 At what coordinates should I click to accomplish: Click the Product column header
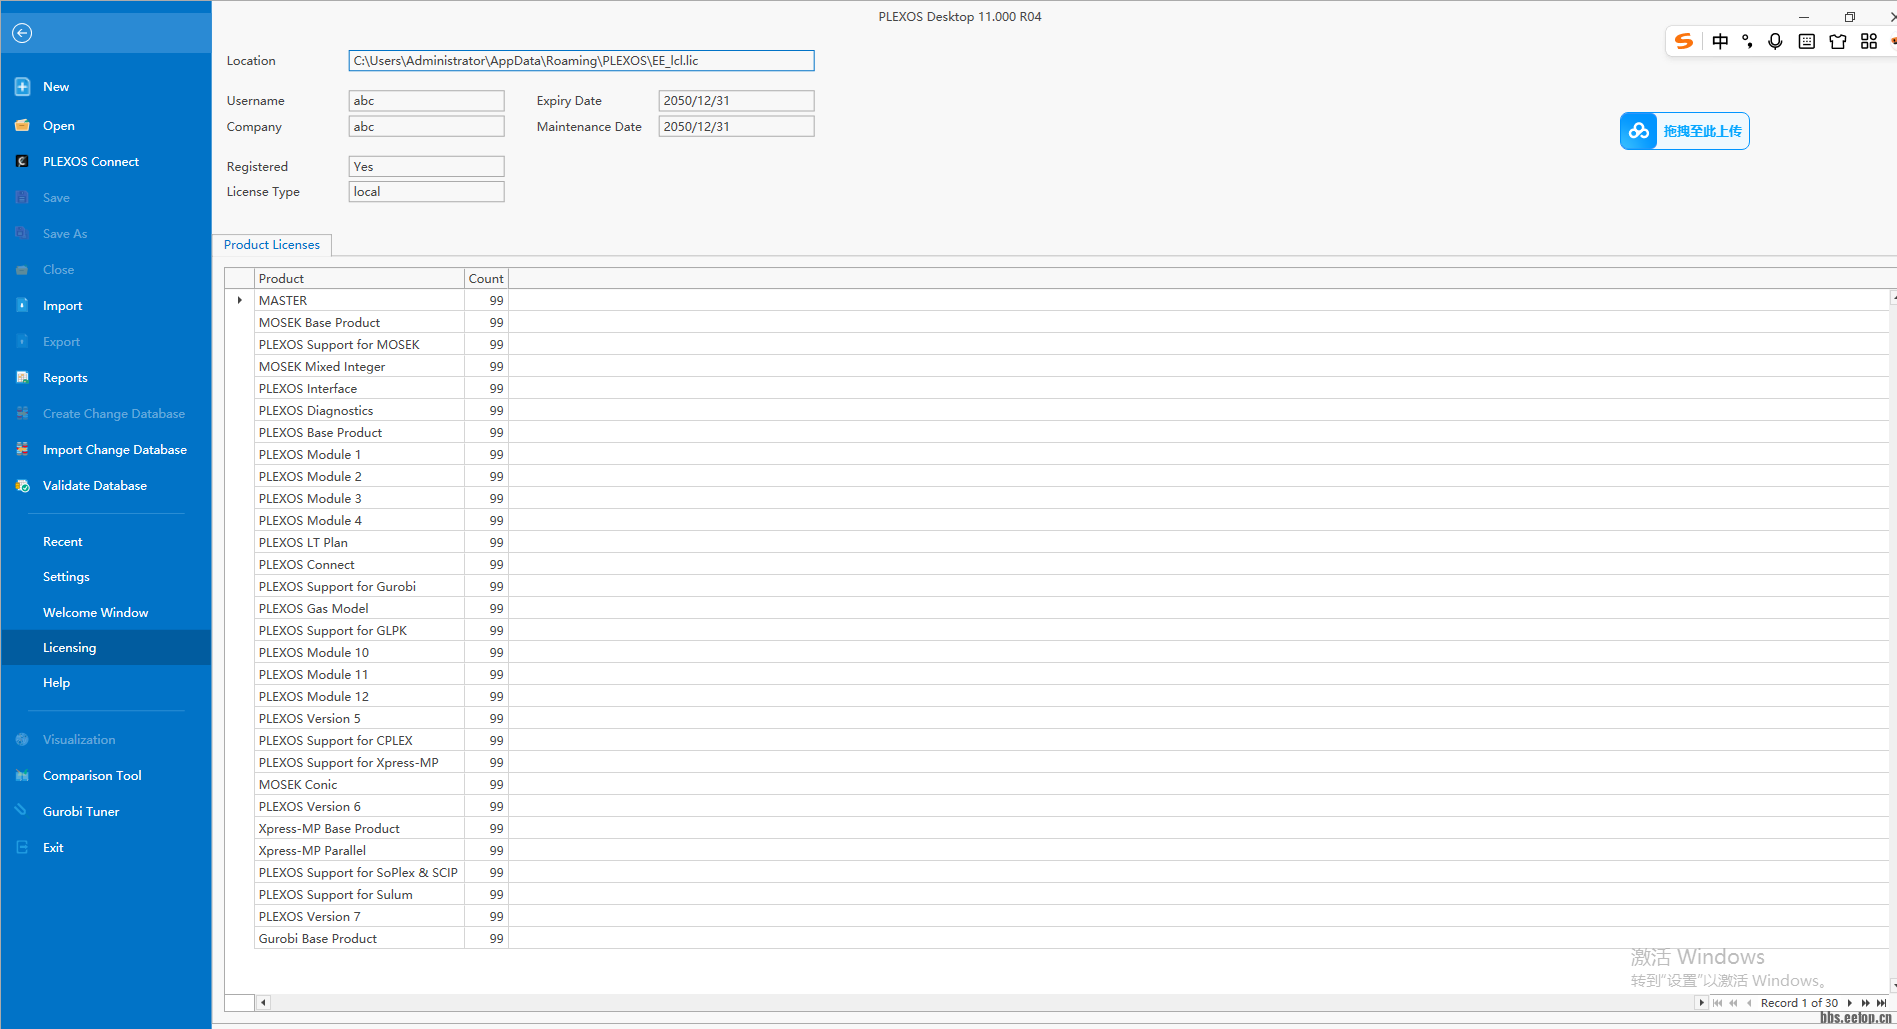pyautogui.click(x=359, y=279)
